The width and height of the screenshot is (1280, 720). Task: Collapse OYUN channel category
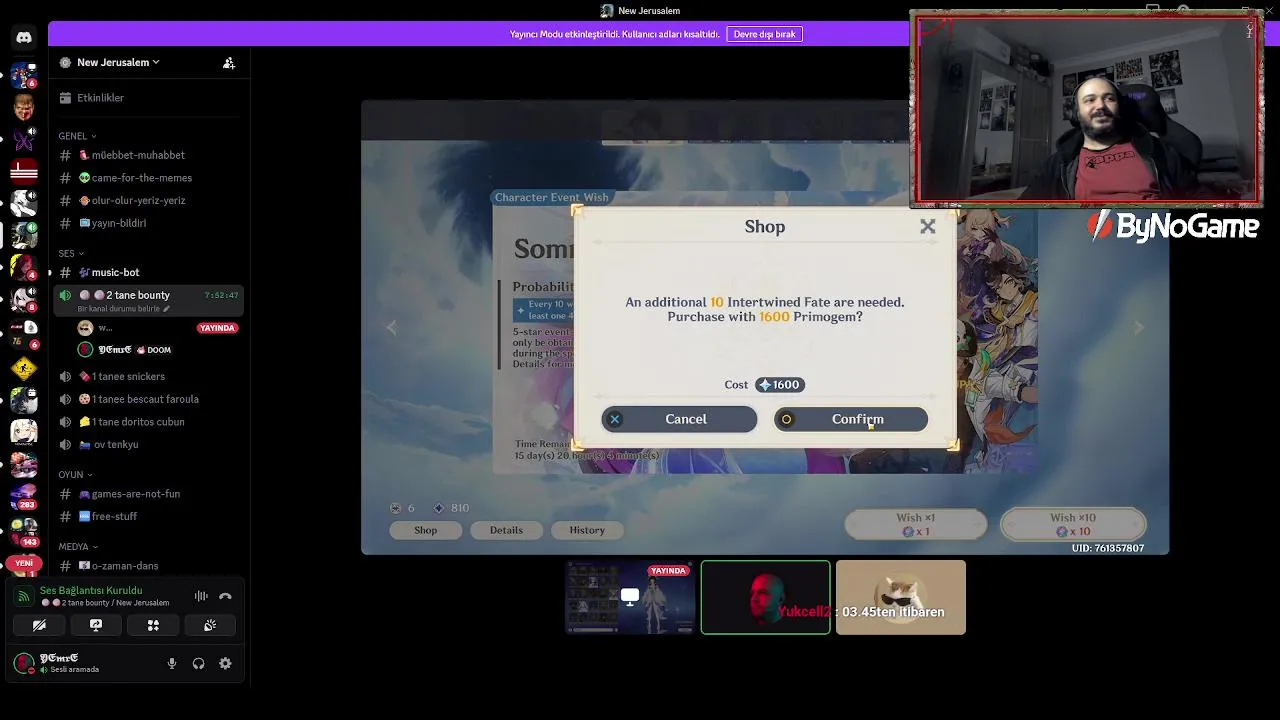point(75,475)
